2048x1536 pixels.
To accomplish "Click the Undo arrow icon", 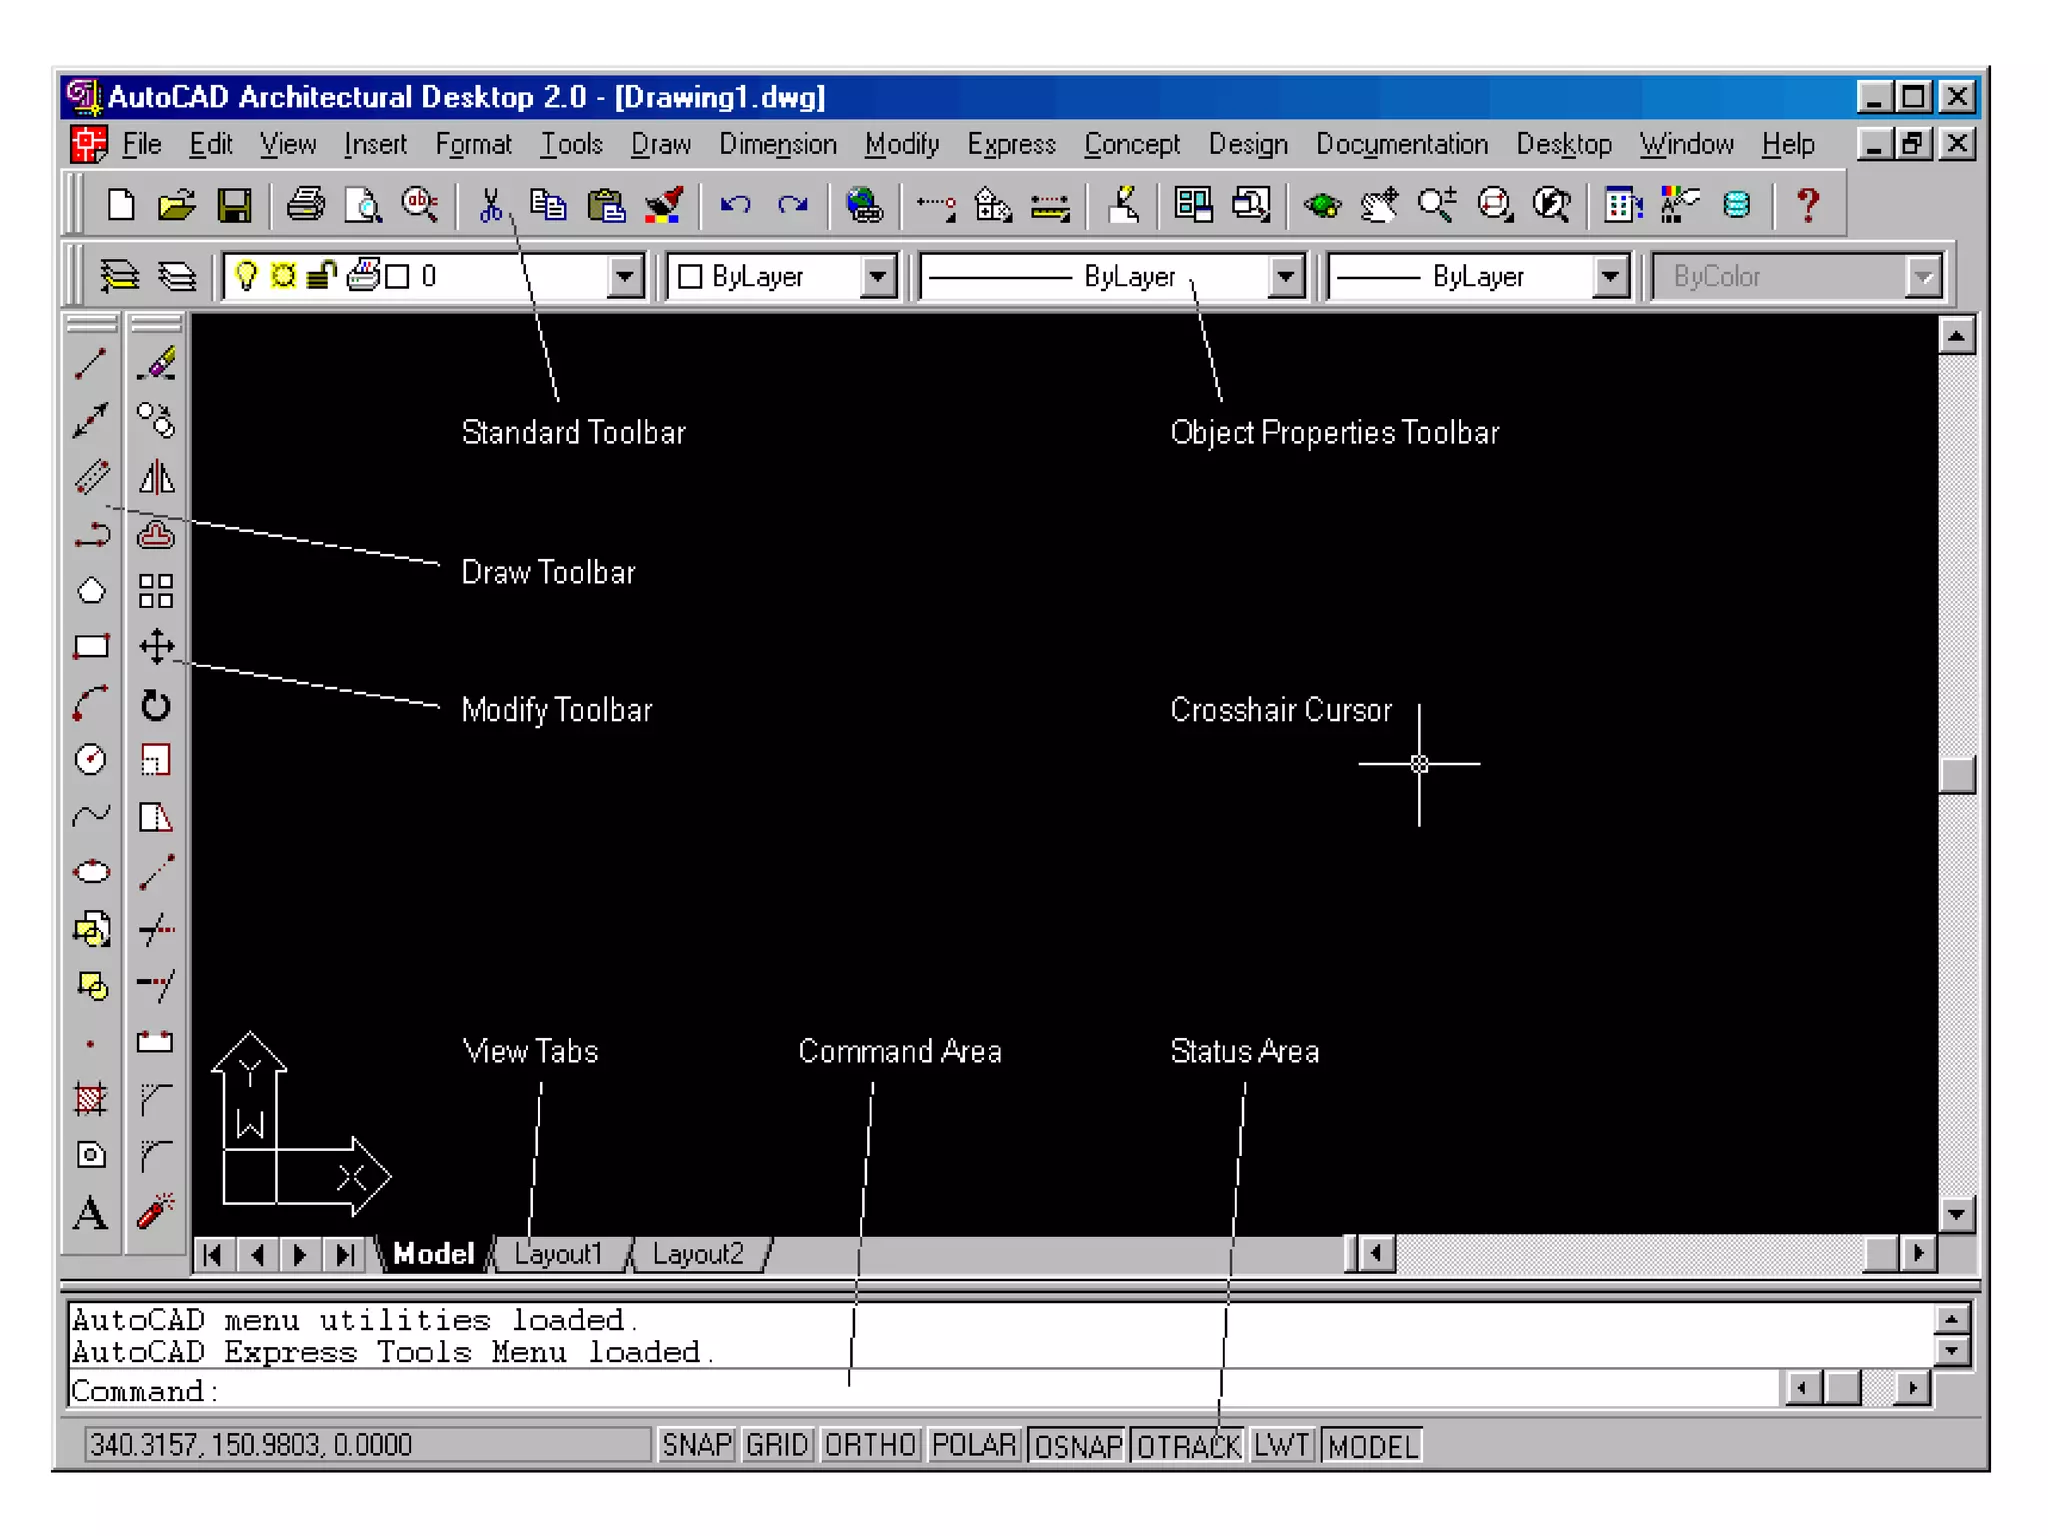I will tap(736, 206).
